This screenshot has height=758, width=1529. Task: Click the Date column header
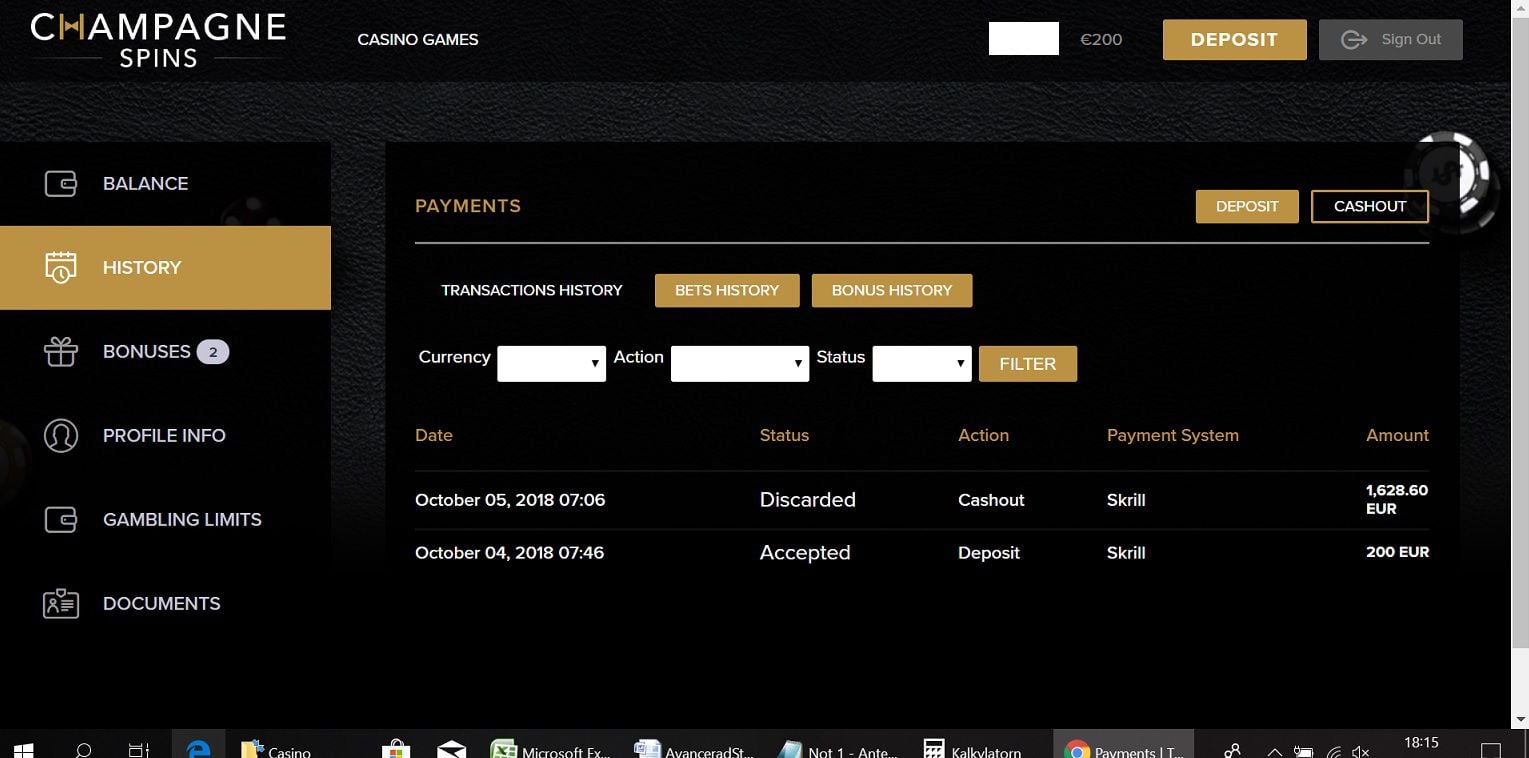click(x=434, y=436)
